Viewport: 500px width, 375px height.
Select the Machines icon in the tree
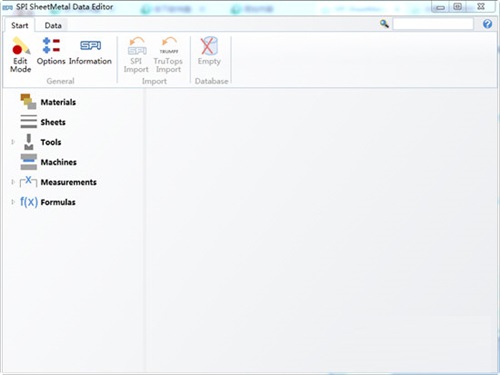(x=28, y=162)
